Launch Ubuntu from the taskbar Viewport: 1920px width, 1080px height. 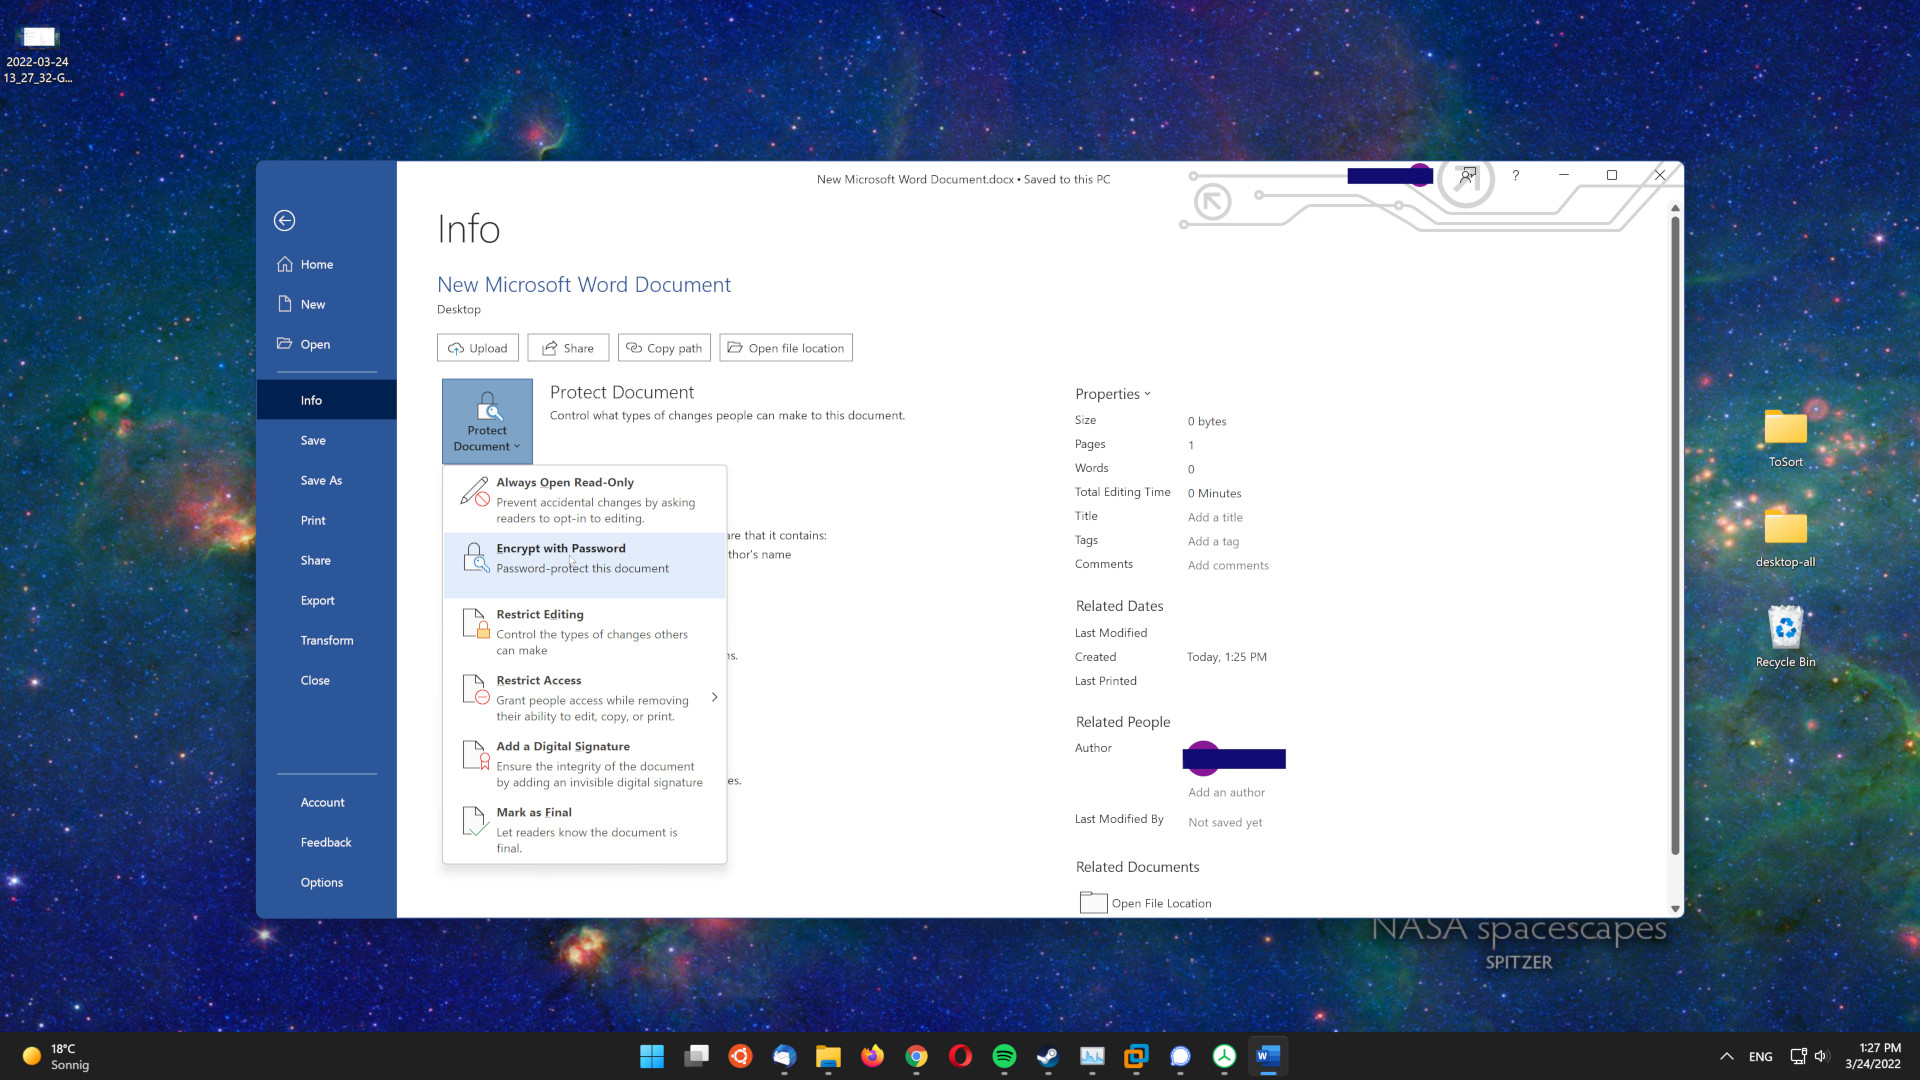click(740, 1056)
